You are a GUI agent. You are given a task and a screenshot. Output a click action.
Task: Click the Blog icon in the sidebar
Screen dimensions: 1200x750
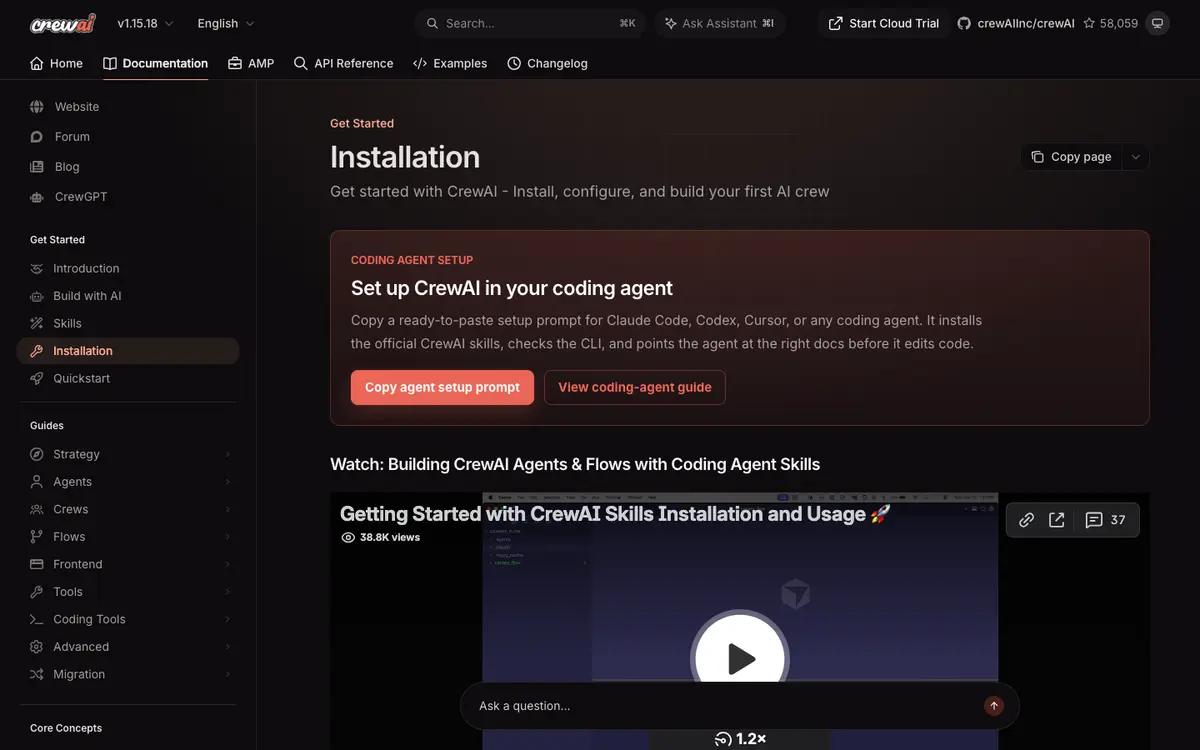click(x=37, y=167)
